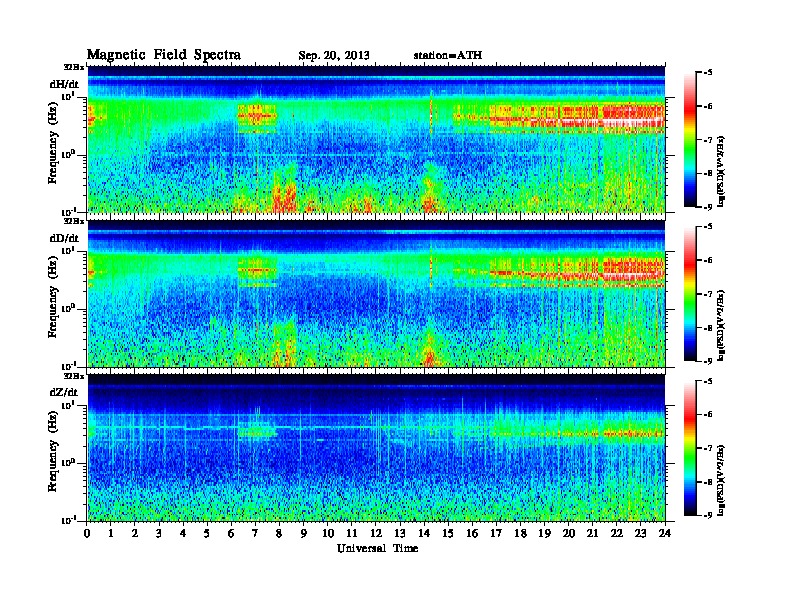Select the date text "Sep. 20, 2013"
792x612 pixels.
[x=334, y=56]
